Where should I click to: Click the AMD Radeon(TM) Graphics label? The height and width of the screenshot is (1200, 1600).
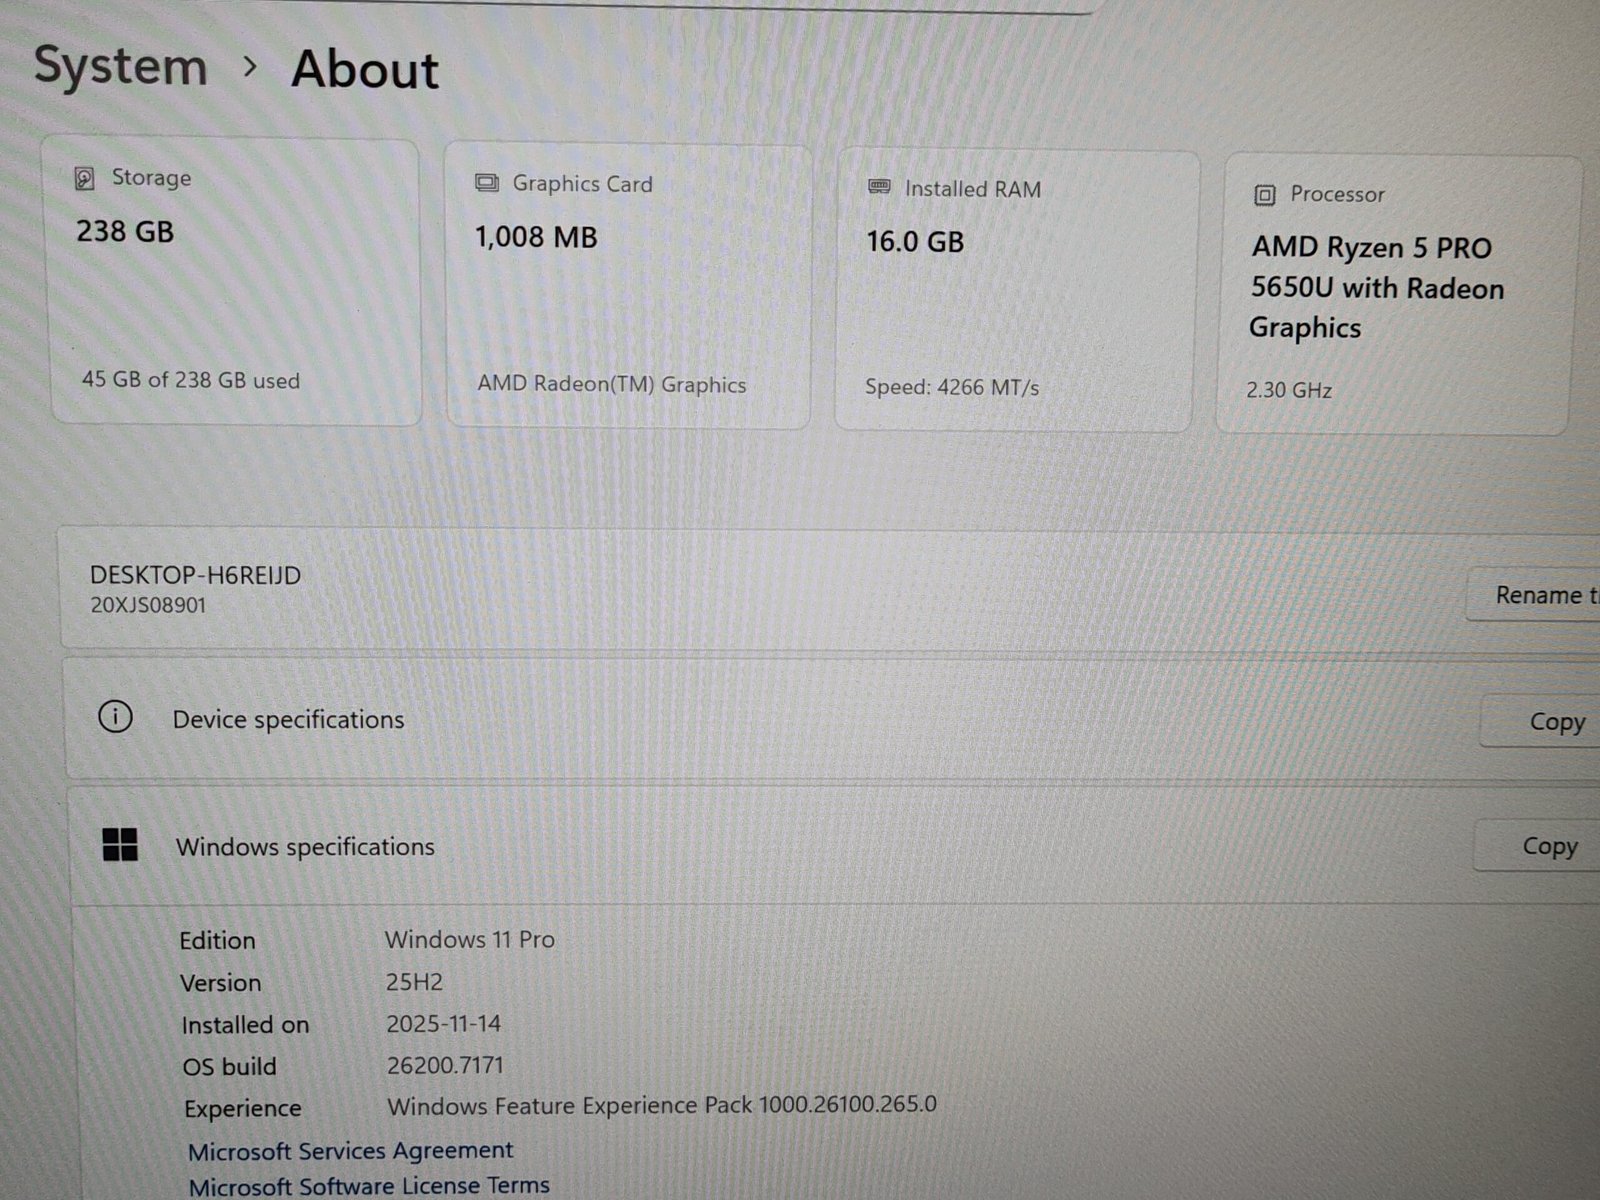point(611,385)
